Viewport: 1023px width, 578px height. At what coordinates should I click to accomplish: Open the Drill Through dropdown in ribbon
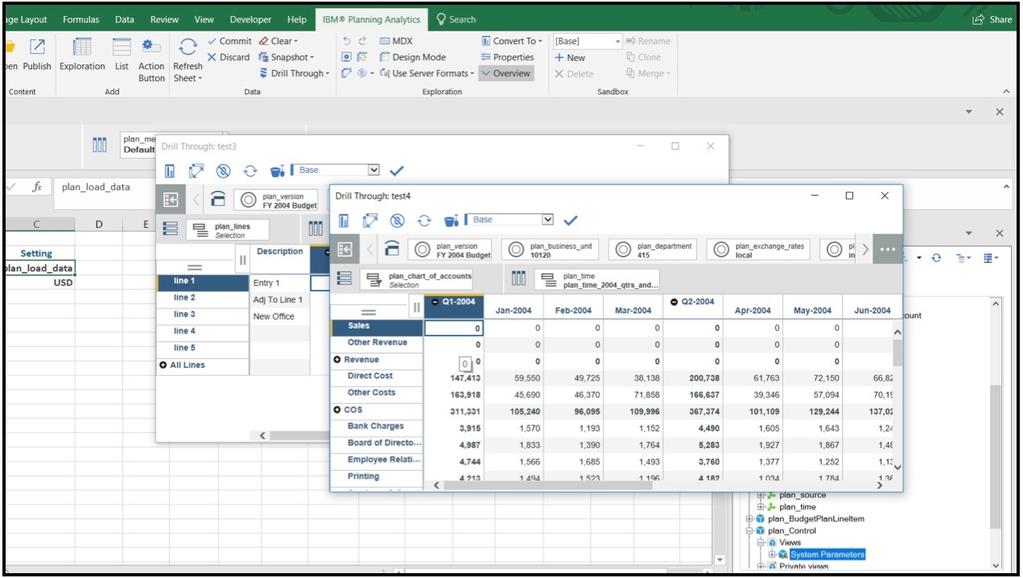coord(295,74)
